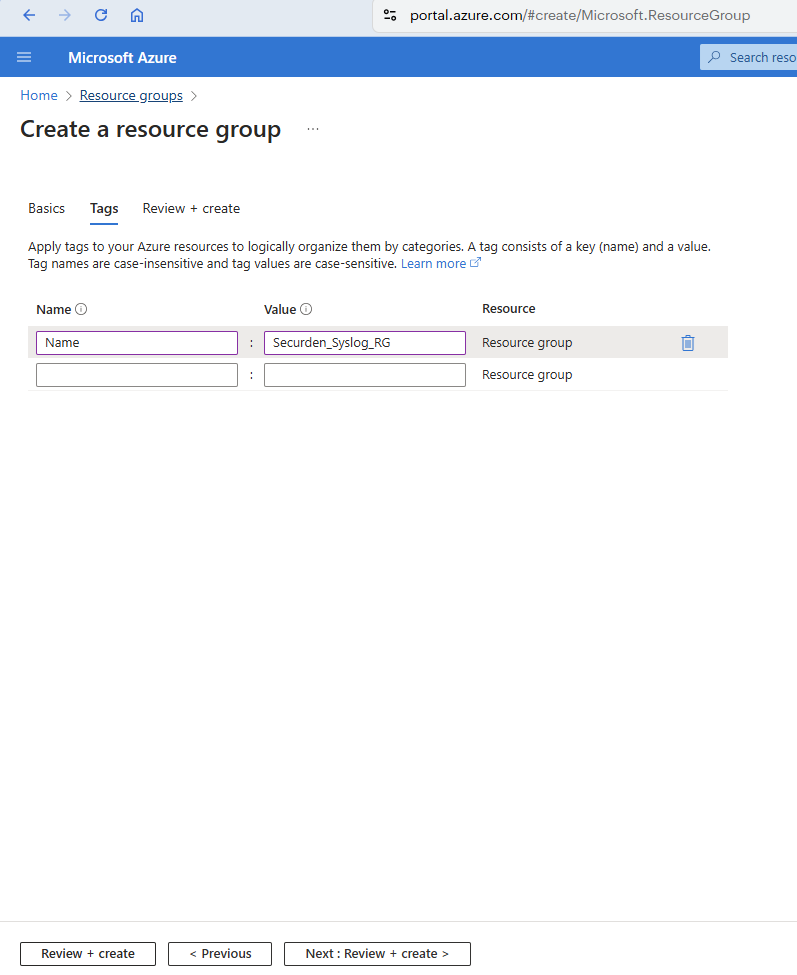Open site information icon in address bar

[x=390, y=15]
